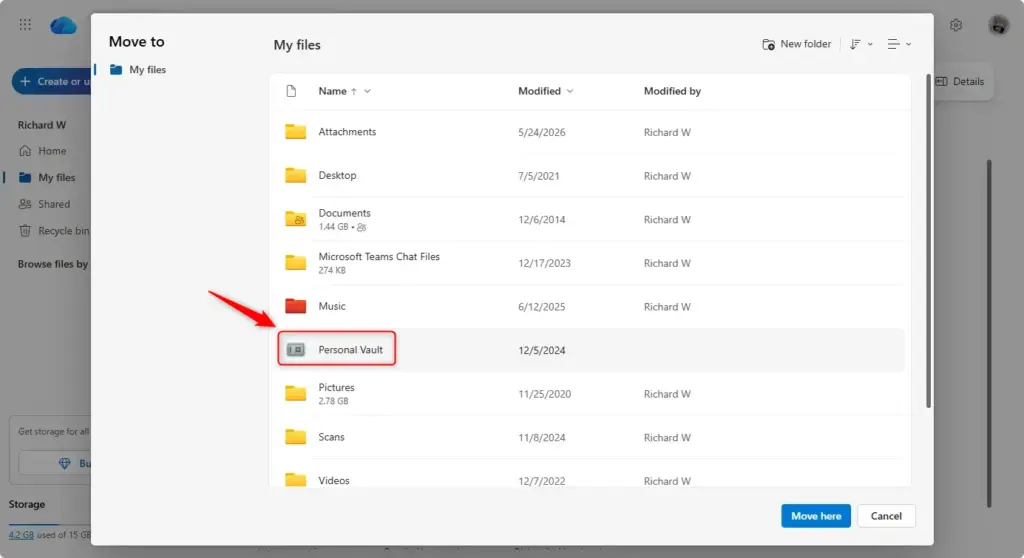This screenshot has height=558, width=1024.
Task: Open the 4.2 GB storage link
Action: click(21, 534)
